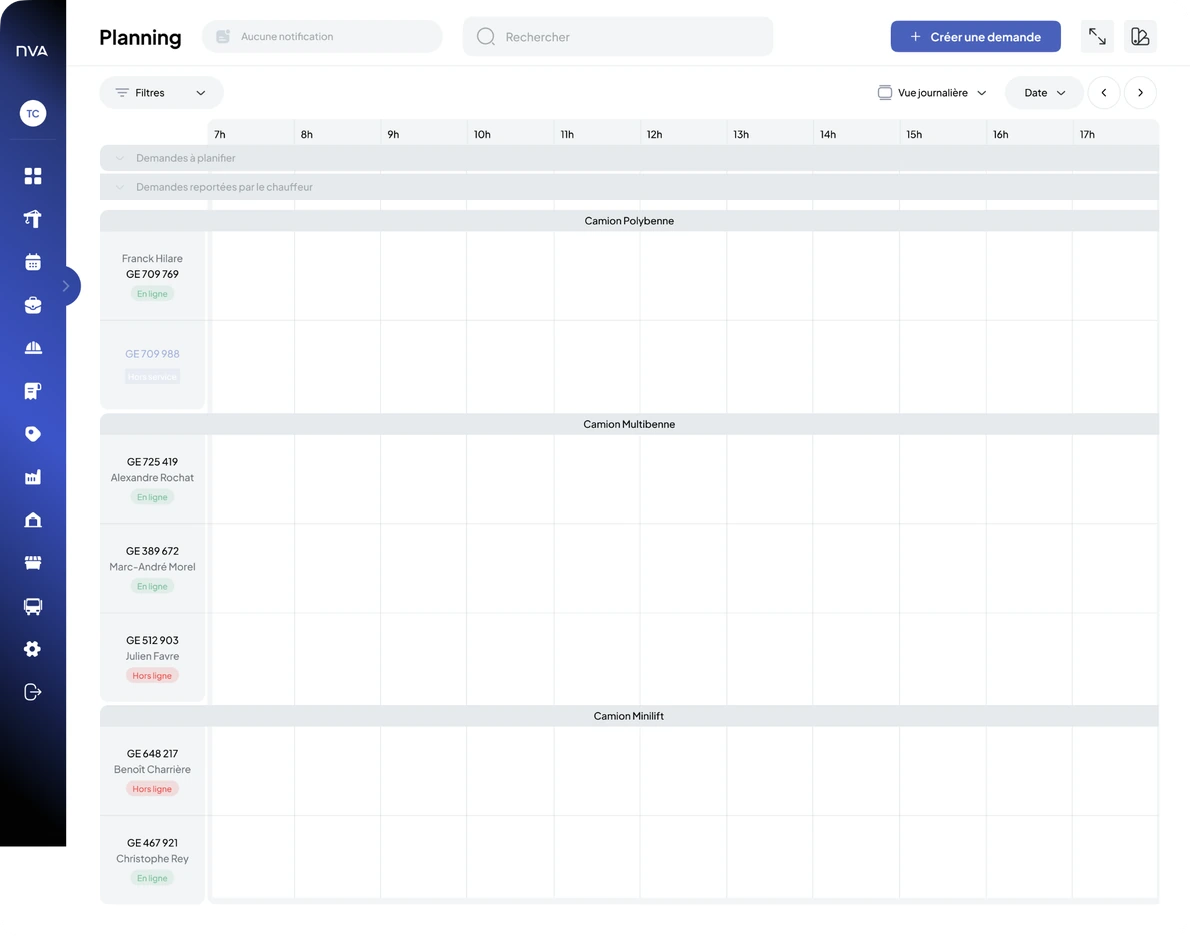
Task: Expand the sidebar with the arrow handle
Action: (68, 286)
